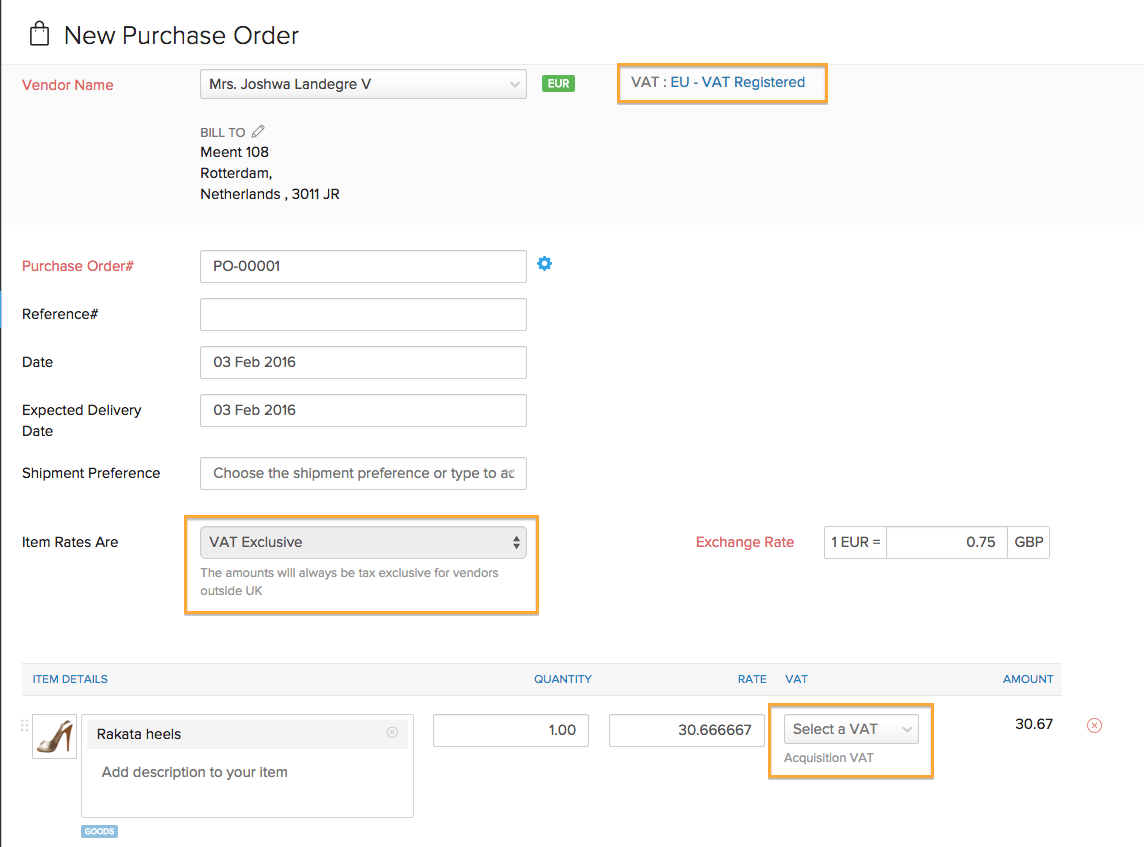1144x847 pixels.
Task: Edit the exchange rate value 0.75
Action: click(945, 542)
